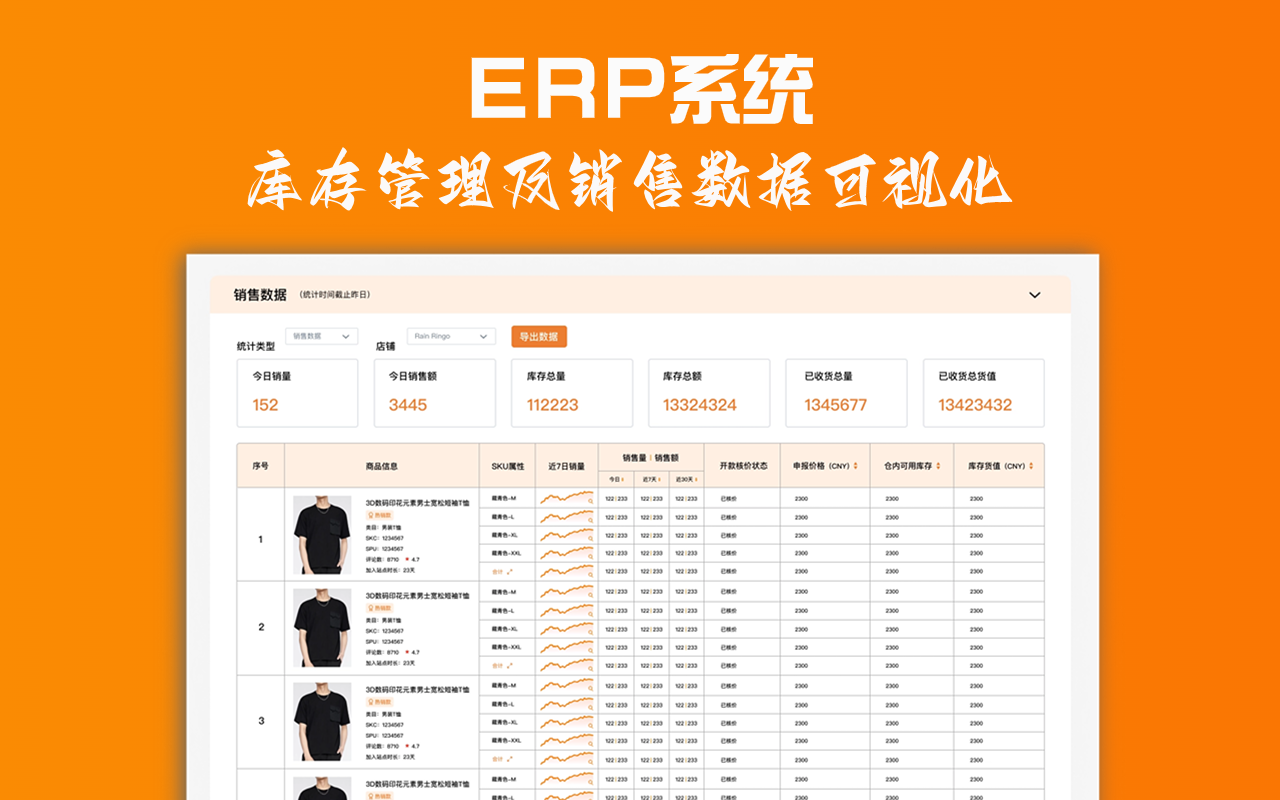This screenshot has width=1280, height=800.
Task: Click the expand arrows icon beside 合计 in row 1
Action: [509, 571]
